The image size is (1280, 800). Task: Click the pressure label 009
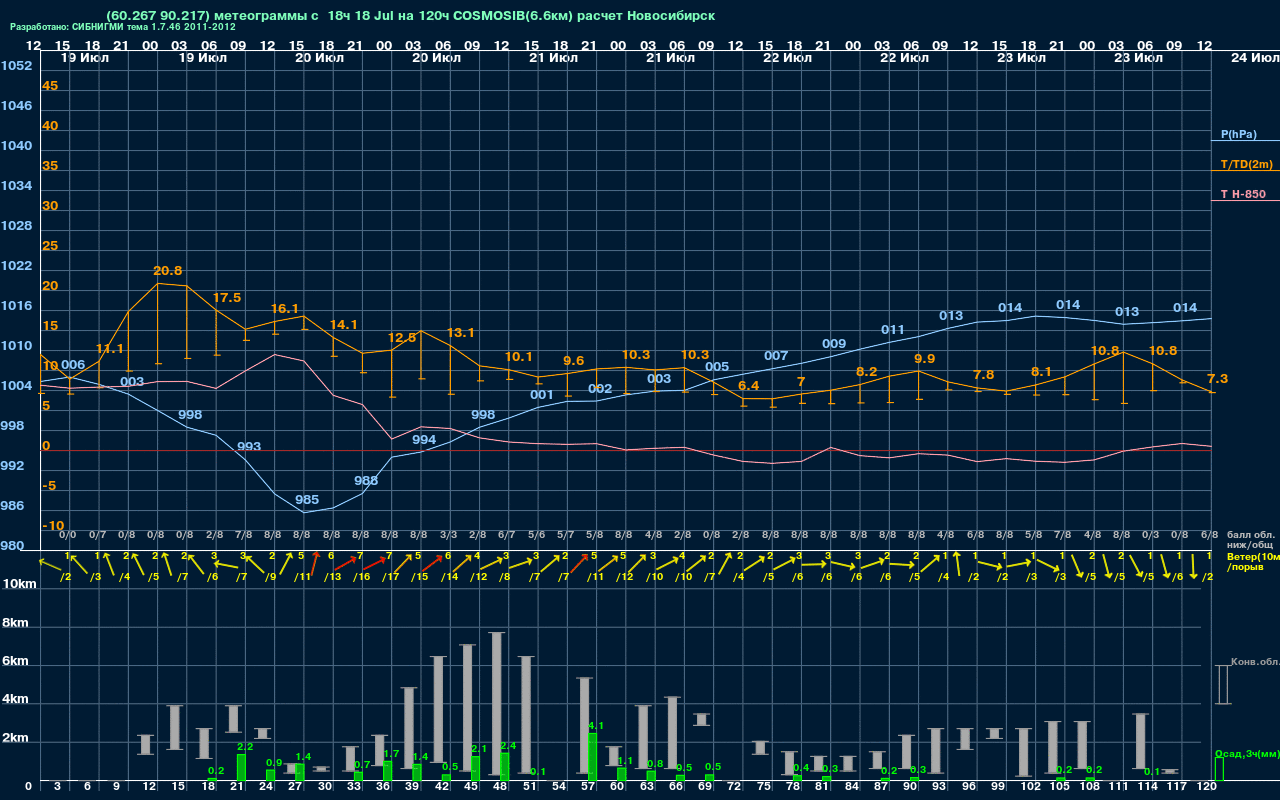[x=834, y=344]
